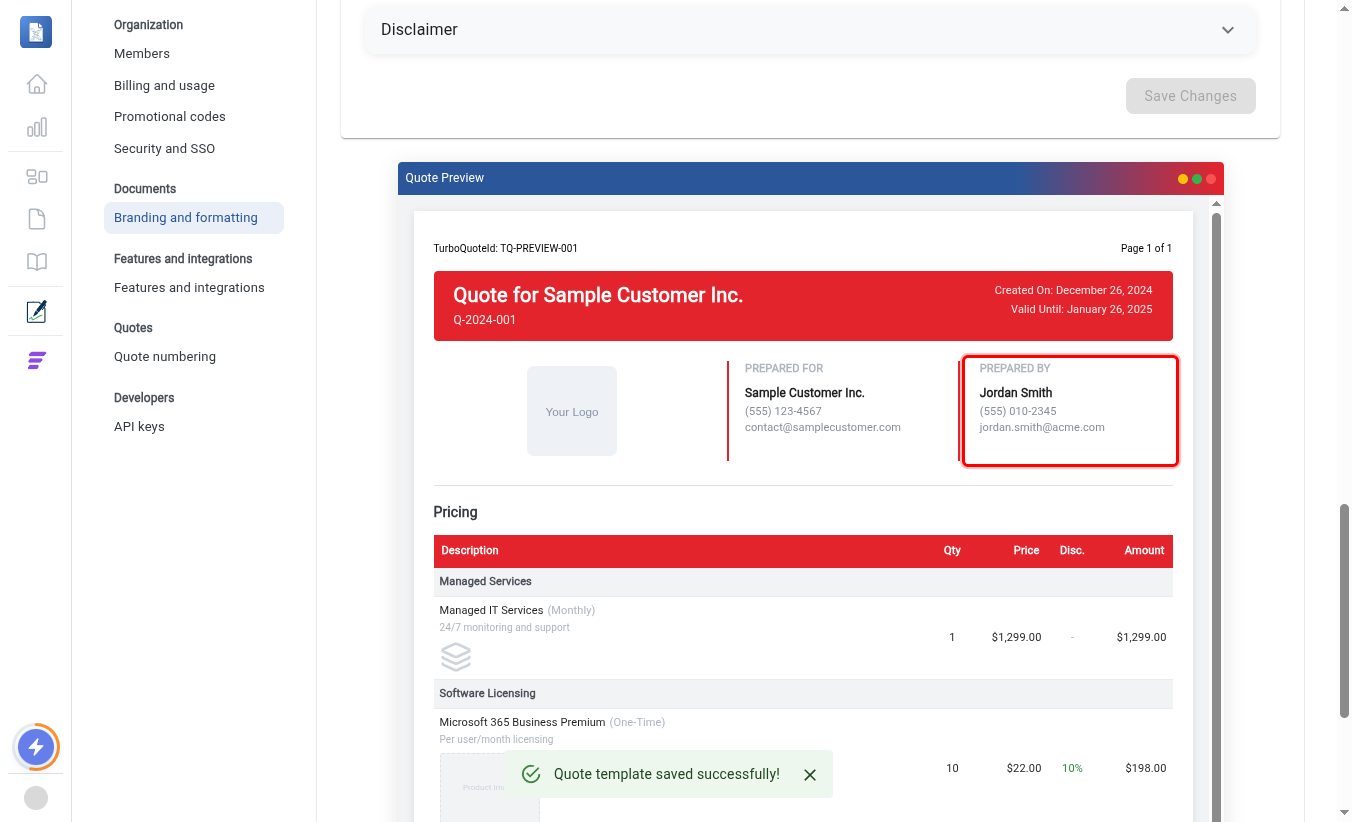This screenshot has height=822, width=1352.
Task: Click the pen-and-paper edit icon
Action: (36, 311)
